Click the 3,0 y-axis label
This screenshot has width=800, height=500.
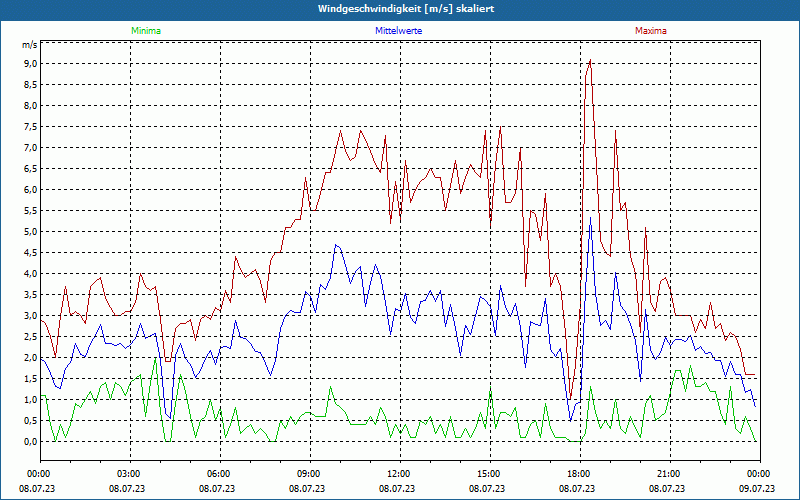click(x=31, y=316)
